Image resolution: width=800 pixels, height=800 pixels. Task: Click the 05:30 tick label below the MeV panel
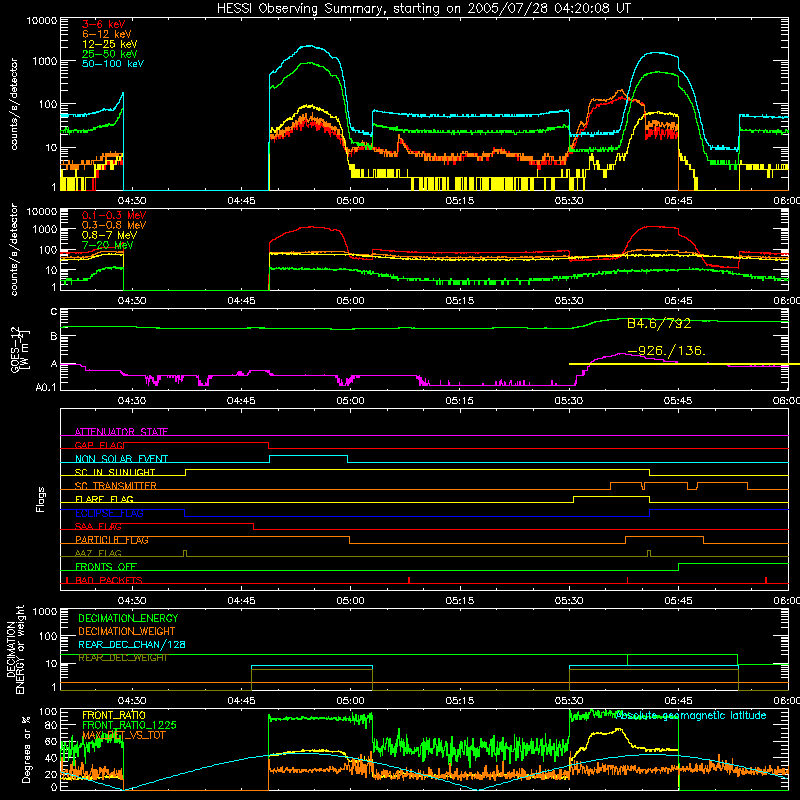(x=569, y=301)
